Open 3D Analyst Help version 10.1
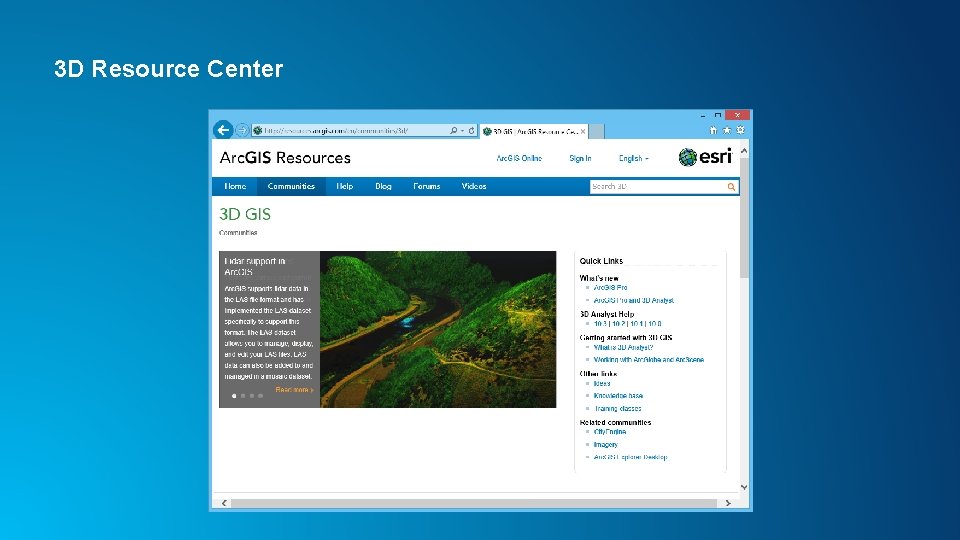960x540 pixels. [637, 324]
